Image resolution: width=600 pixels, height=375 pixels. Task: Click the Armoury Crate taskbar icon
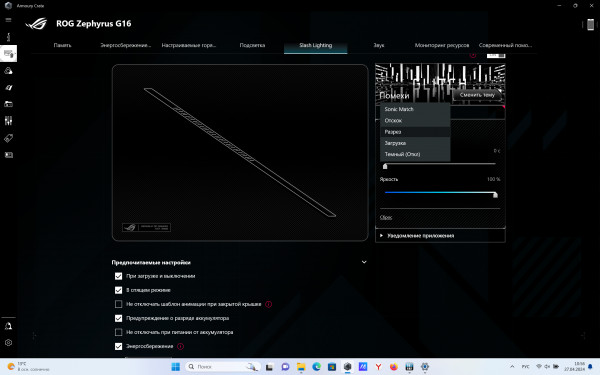(x=347, y=367)
